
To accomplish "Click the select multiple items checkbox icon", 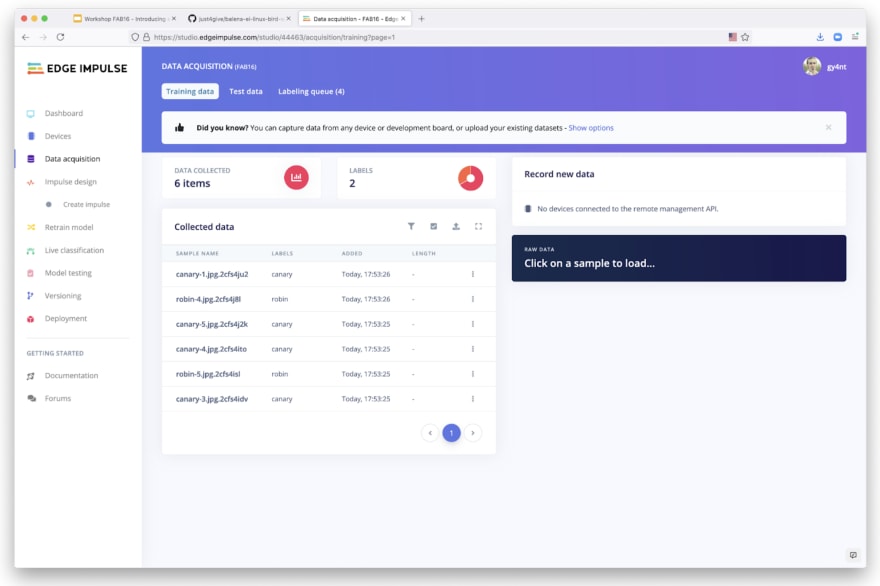I will (434, 226).
